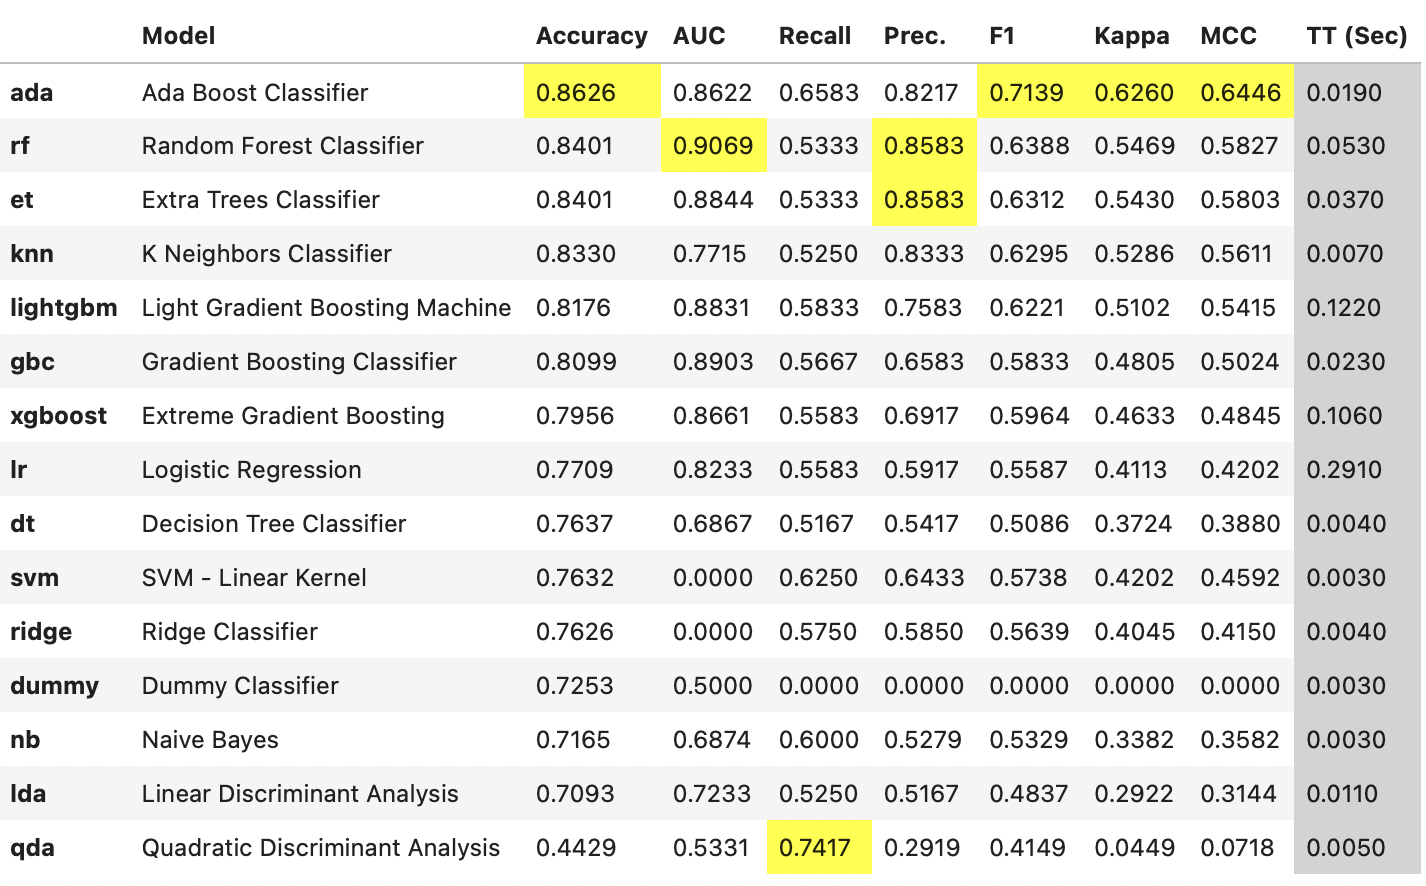1426x886 pixels.
Task: Click xgboost training time 0.1060
Action: tap(1344, 416)
